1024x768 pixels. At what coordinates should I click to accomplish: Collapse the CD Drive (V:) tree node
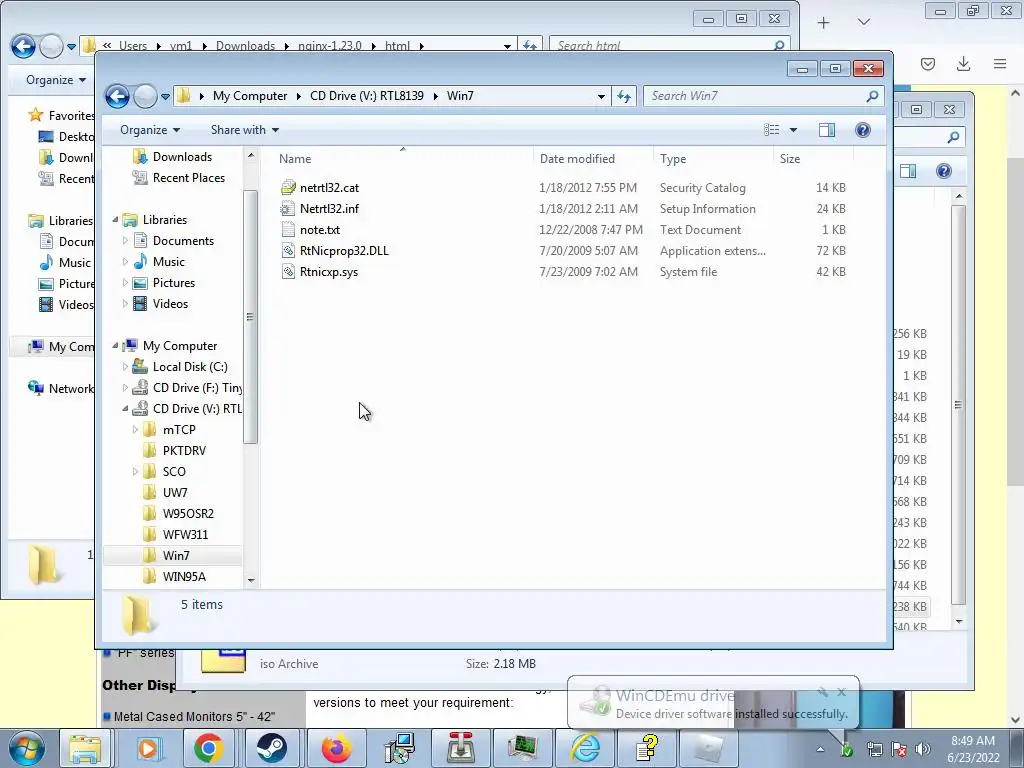pyautogui.click(x=125, y=409)
